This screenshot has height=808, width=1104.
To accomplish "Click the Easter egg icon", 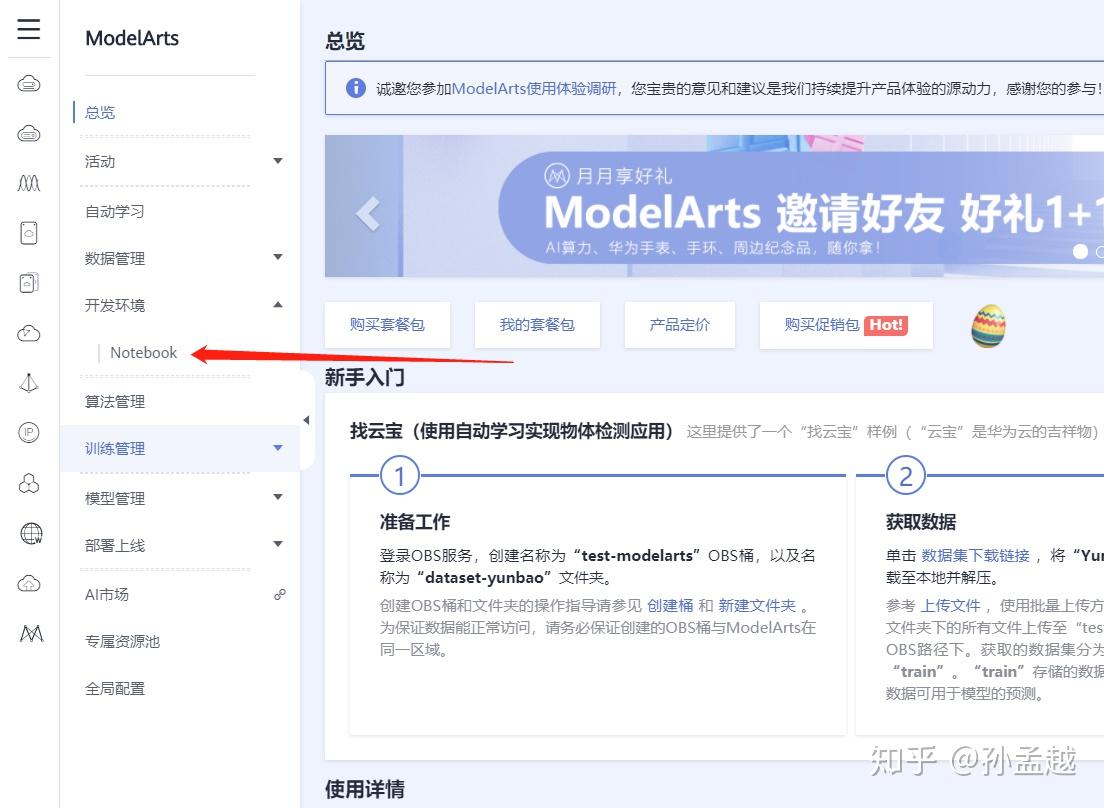I will point(989,326).
